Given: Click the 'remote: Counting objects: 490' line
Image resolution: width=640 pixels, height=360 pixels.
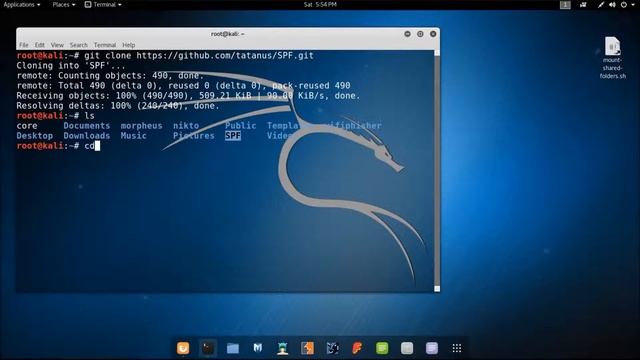Looking at the screenshot, I should (x=110, y=76).
